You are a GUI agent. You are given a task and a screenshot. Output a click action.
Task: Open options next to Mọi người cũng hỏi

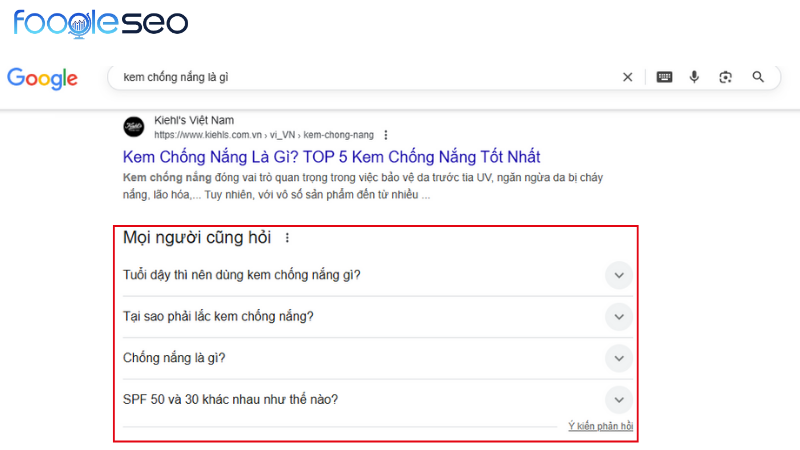pos(287,238)
